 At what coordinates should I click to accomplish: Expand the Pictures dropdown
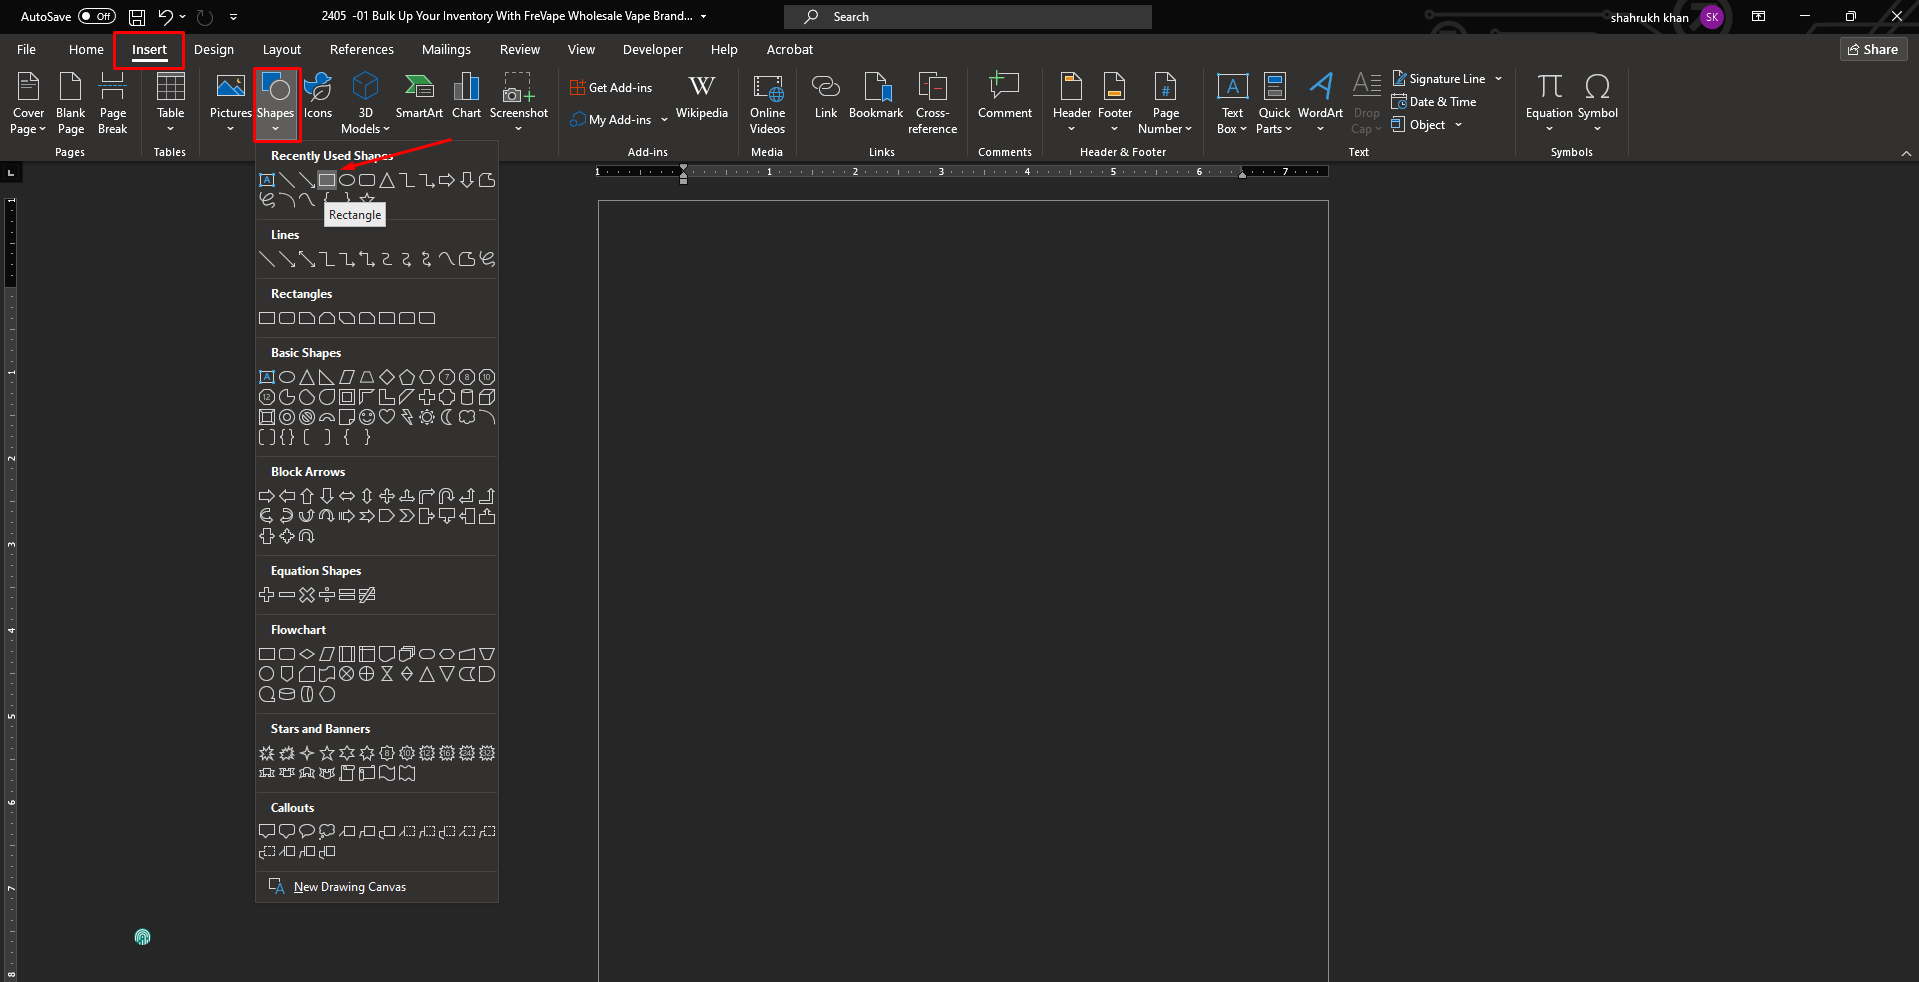[230, 129]
